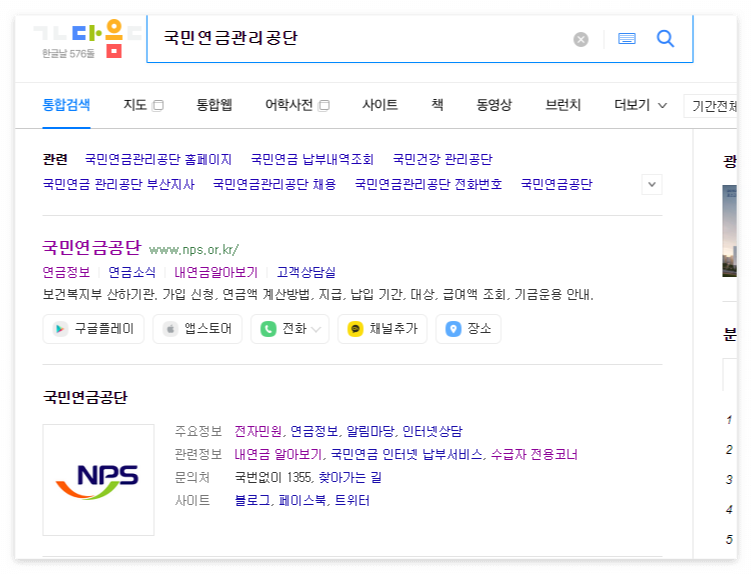Click the ad building image thumbnail
Viewport: 752px width, 574px height.
coord(729,231)
